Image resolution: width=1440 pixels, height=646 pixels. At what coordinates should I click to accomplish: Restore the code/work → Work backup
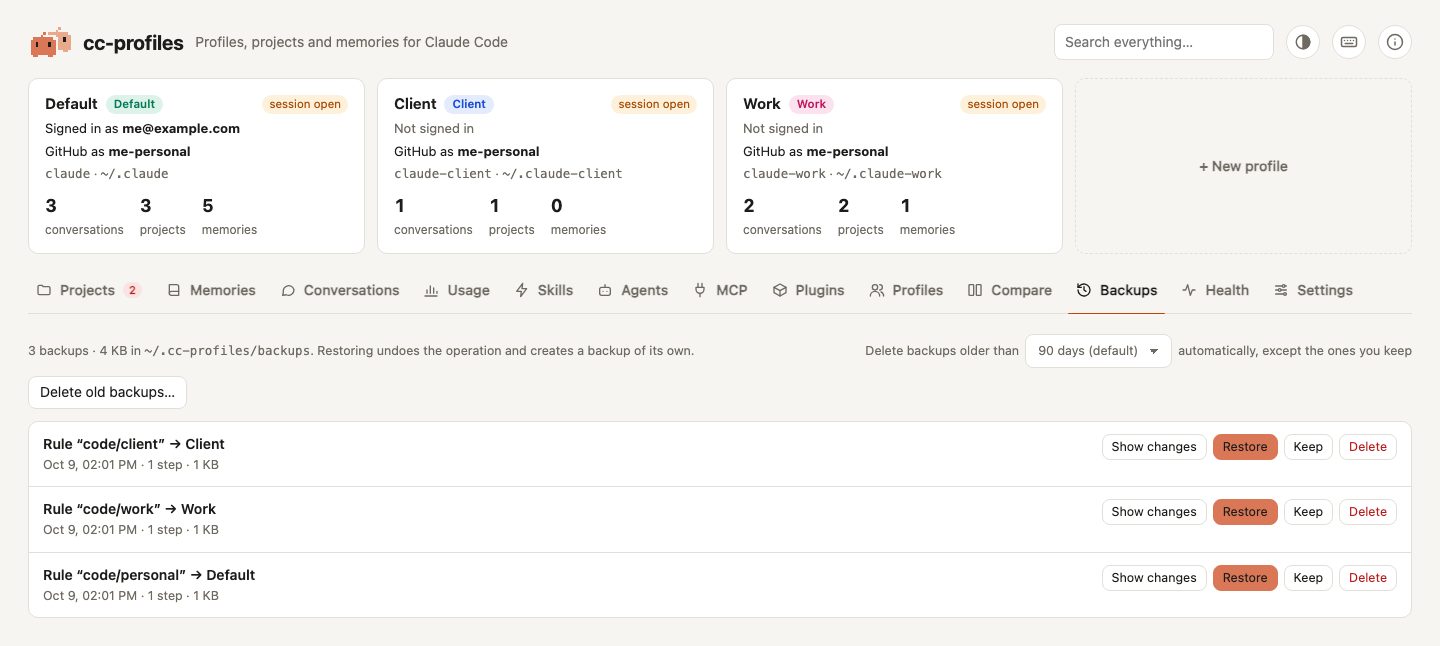pyautogui.click(x=1245, y=512)
